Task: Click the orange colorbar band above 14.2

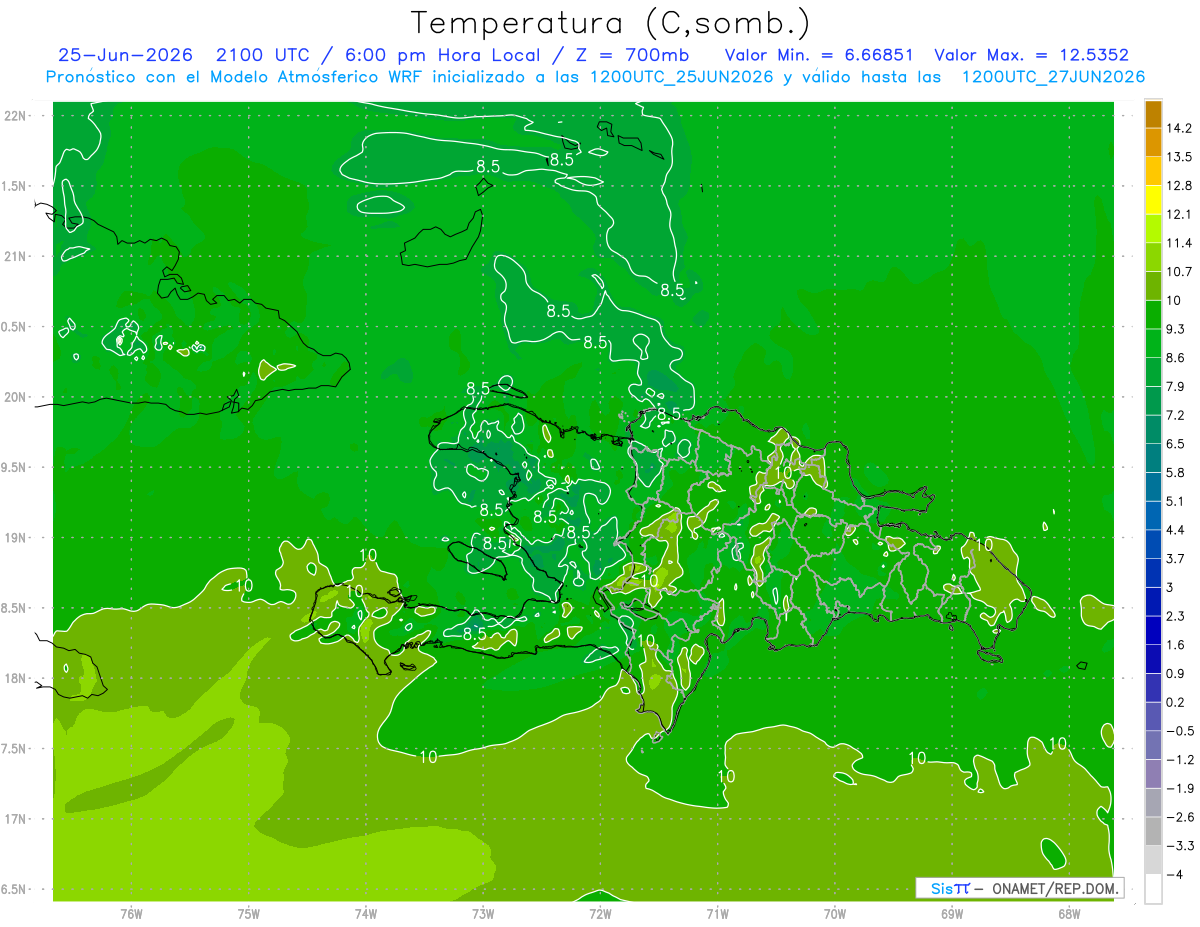Action: 1153,114
